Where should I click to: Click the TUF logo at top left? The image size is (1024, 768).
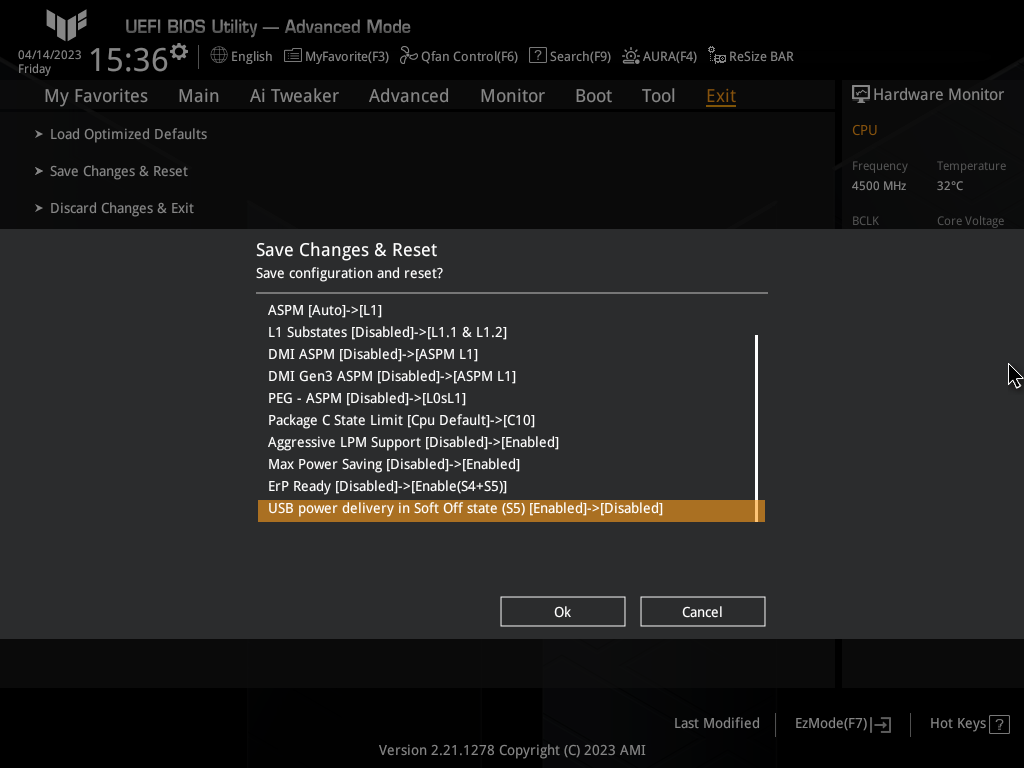click(66, 25)
